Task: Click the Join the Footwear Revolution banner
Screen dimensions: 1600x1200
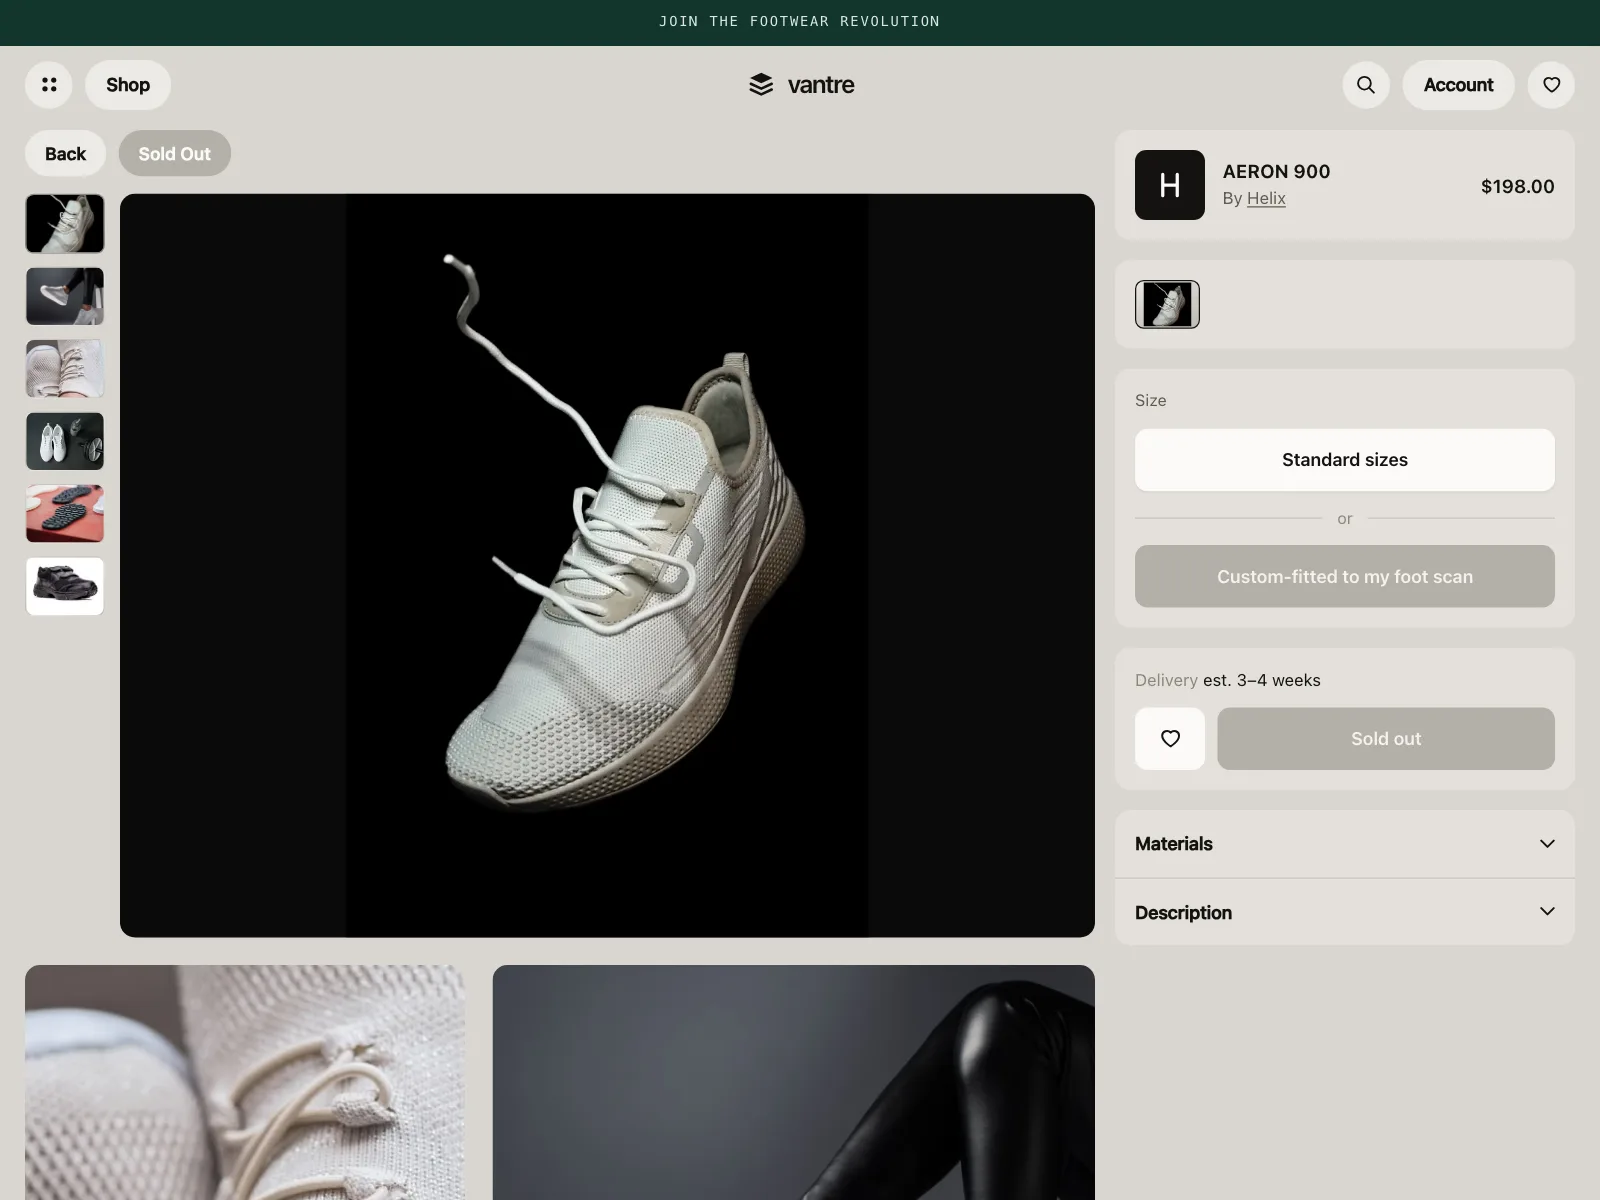Action: (x=800, y=22)
